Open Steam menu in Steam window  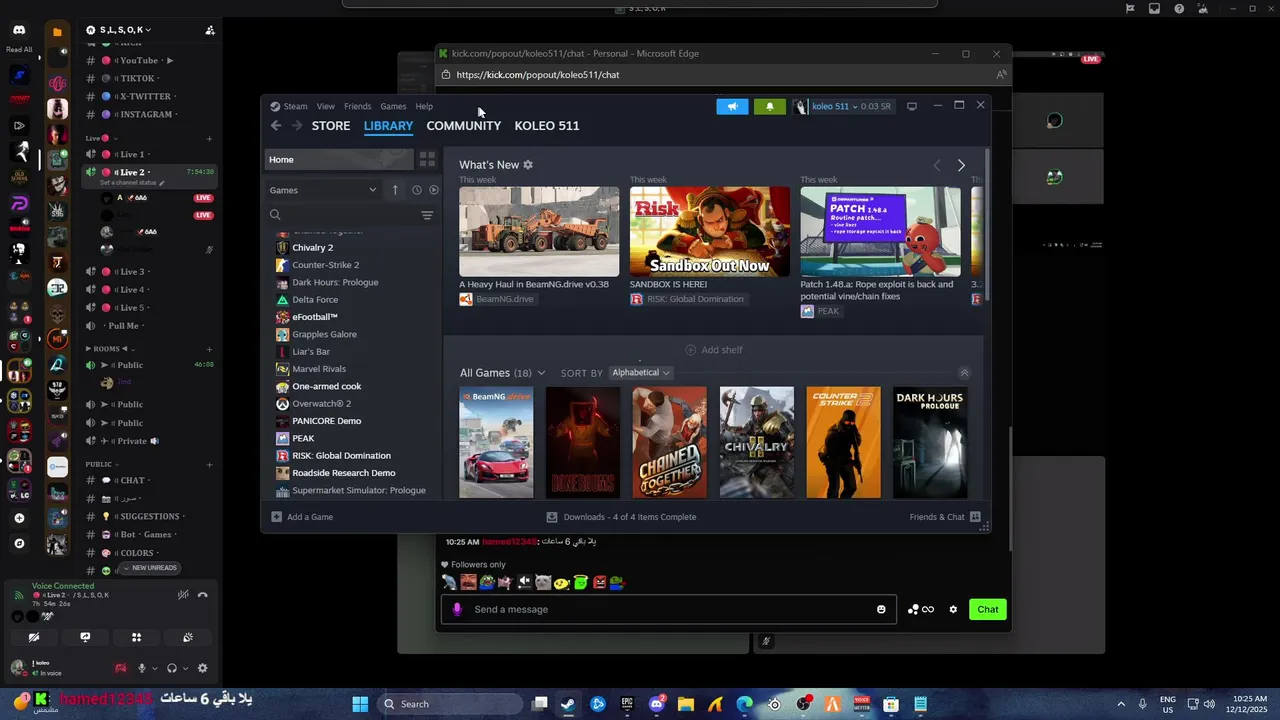point(295,106)
